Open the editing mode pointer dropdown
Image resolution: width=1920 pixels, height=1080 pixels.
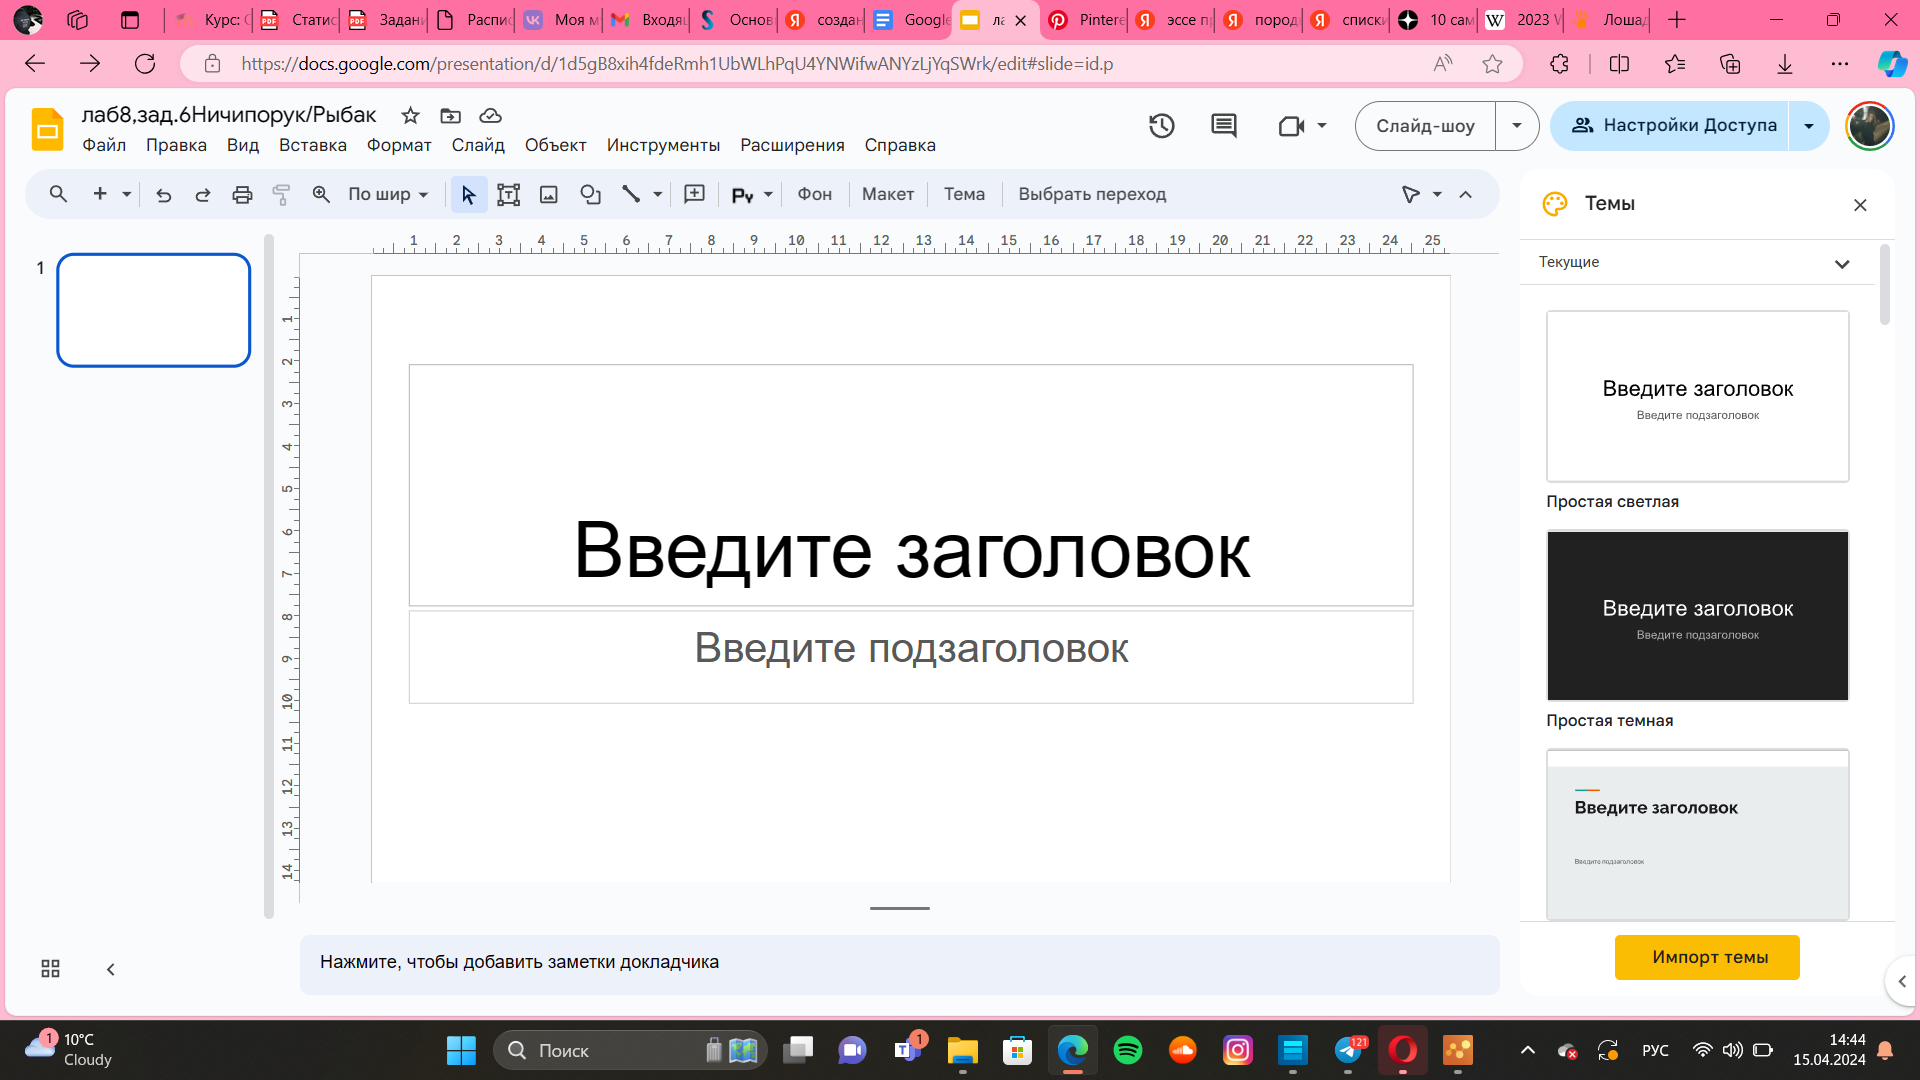(1421, 194)
